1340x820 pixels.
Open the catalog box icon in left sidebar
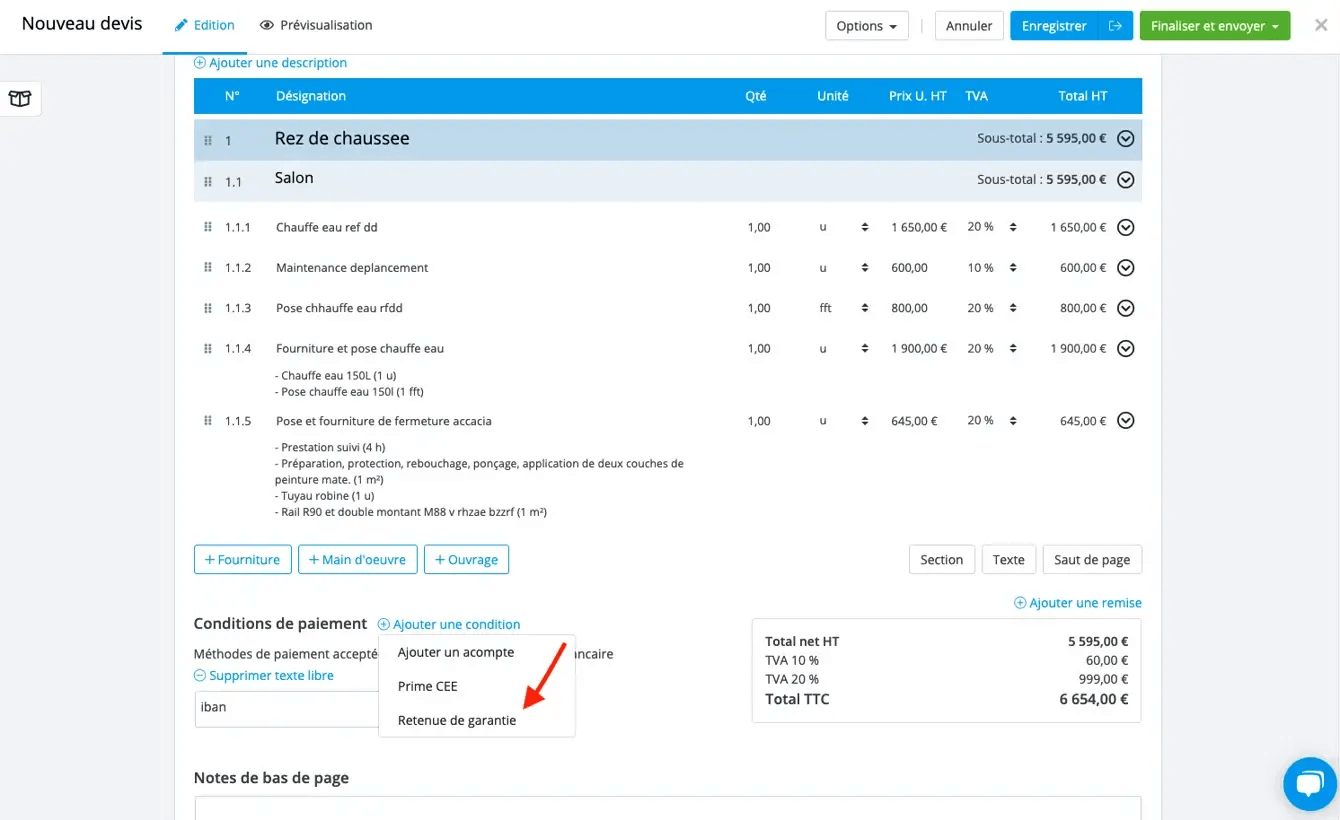click(20, 98)
